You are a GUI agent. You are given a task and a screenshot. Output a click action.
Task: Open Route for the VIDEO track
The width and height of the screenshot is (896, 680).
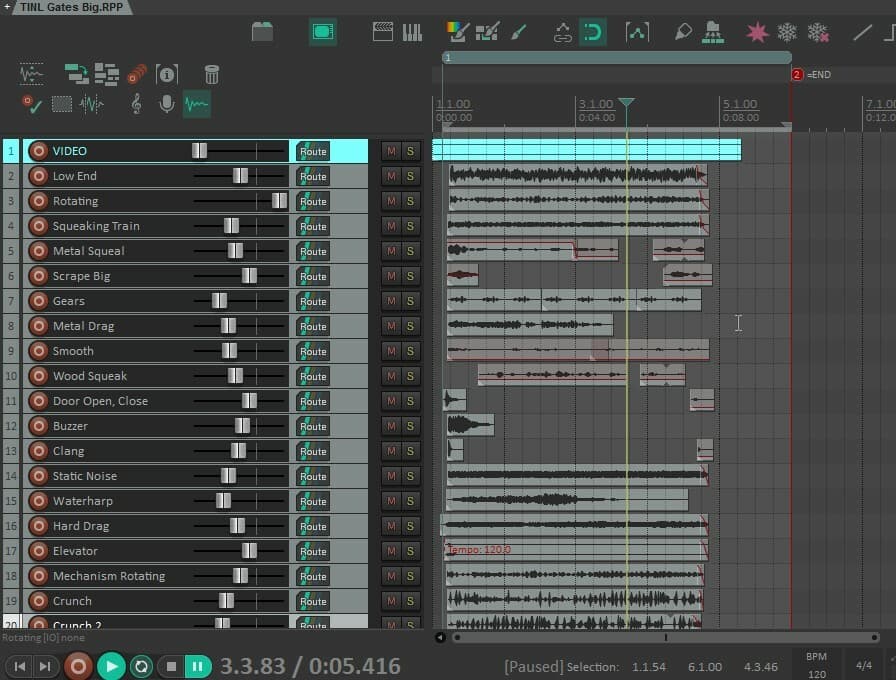pyautogui.click(x=313, y=151)
